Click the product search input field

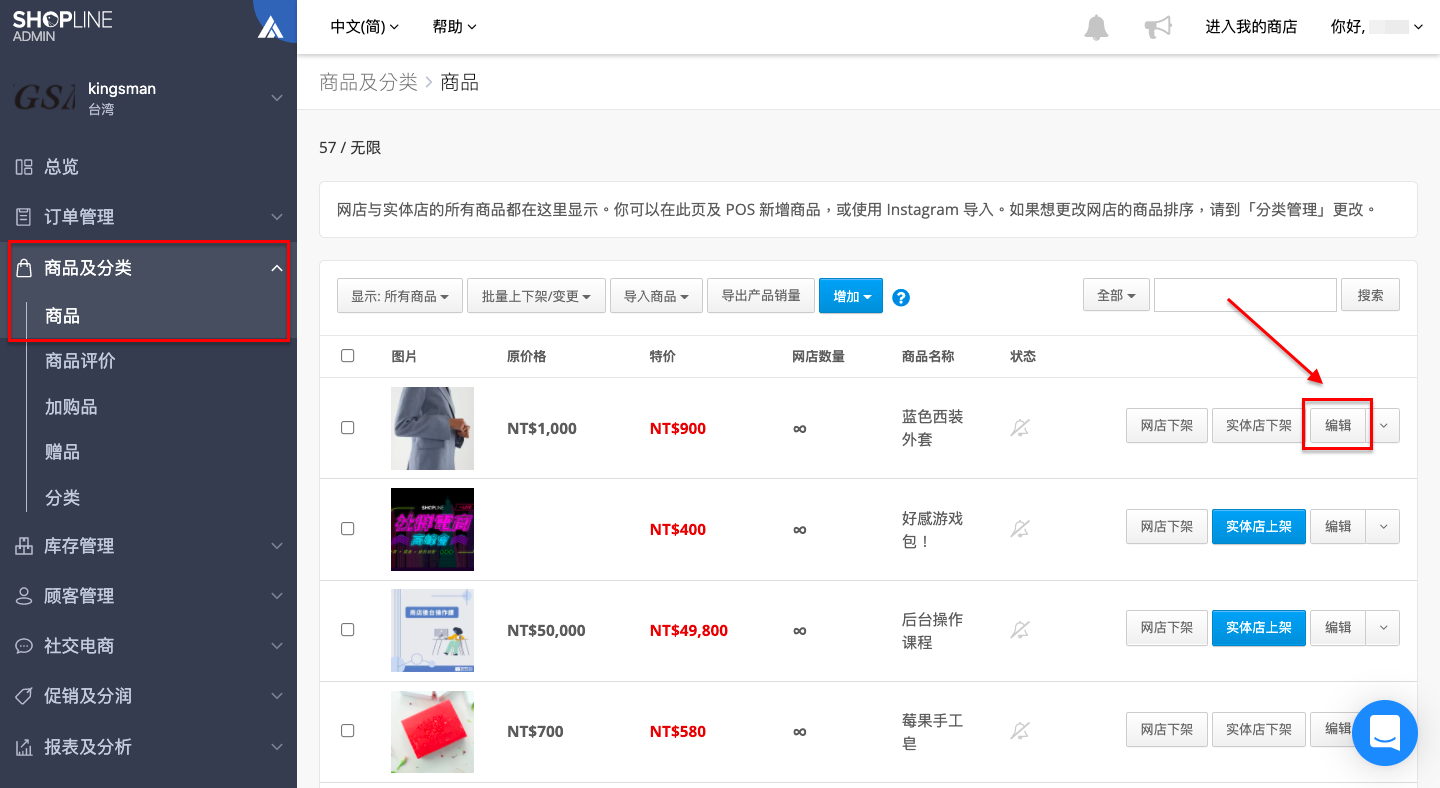(1245, 295)
